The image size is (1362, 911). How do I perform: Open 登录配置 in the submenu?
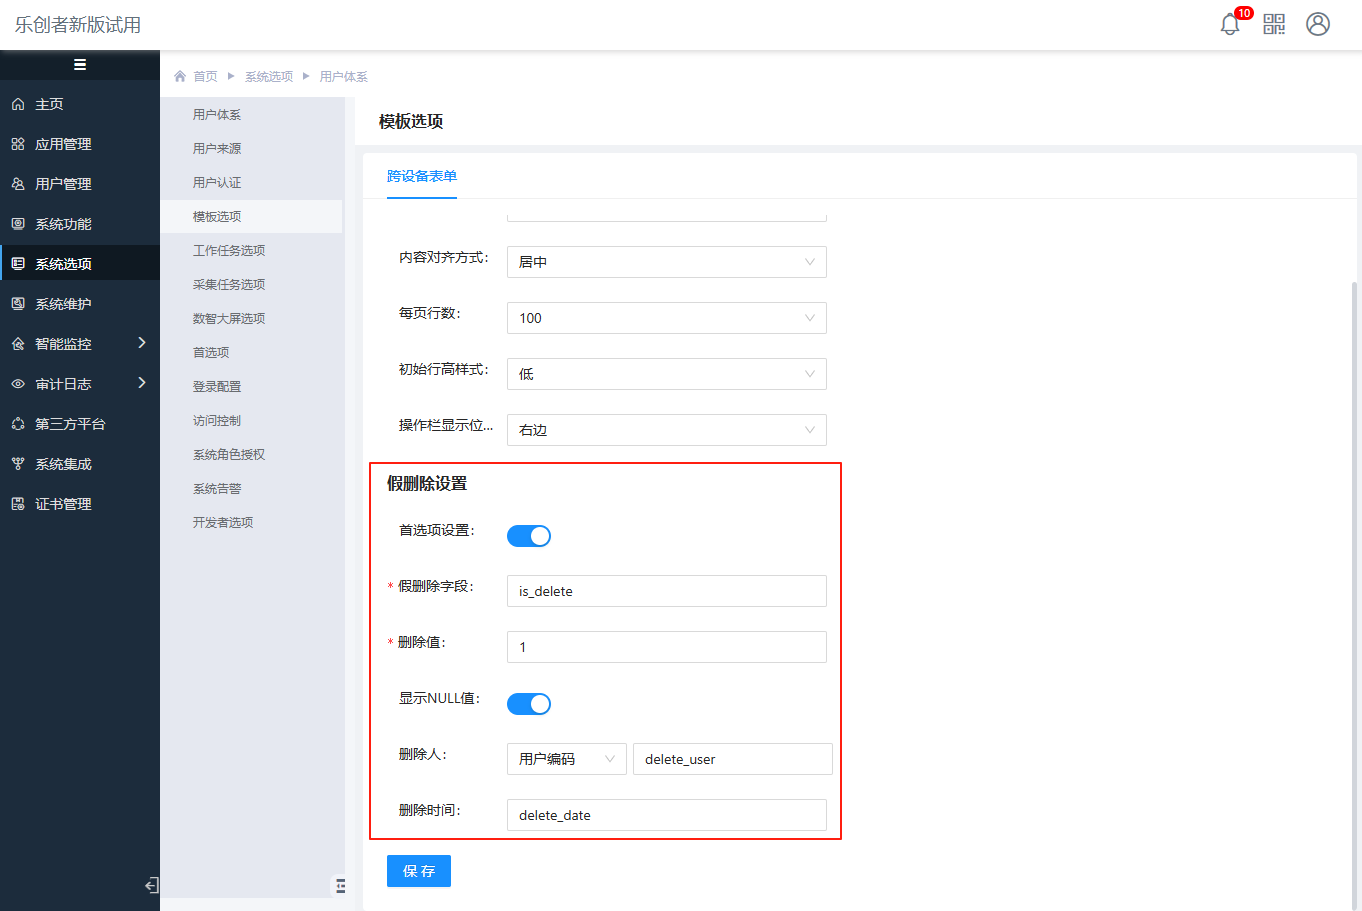(217, 386)
